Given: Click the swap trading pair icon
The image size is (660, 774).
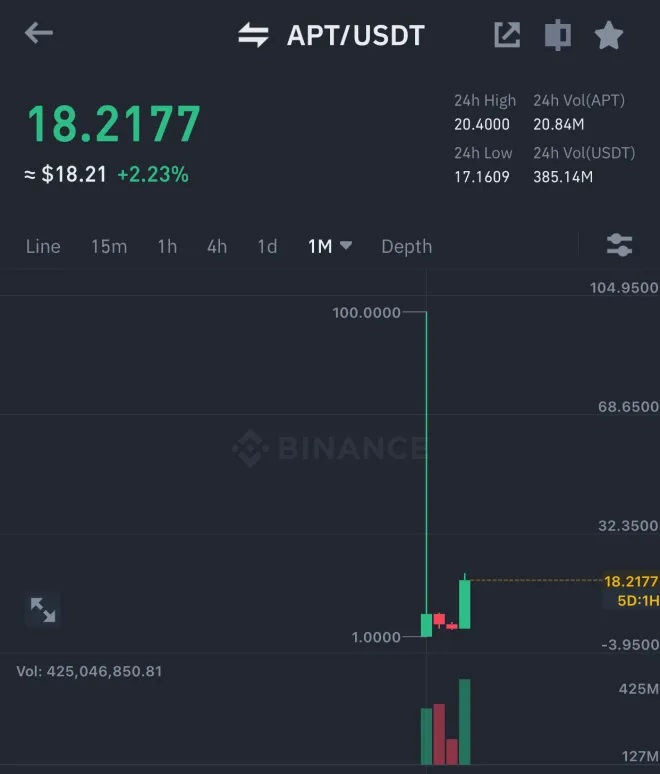Looking at the screenshot, I should 253,35.
